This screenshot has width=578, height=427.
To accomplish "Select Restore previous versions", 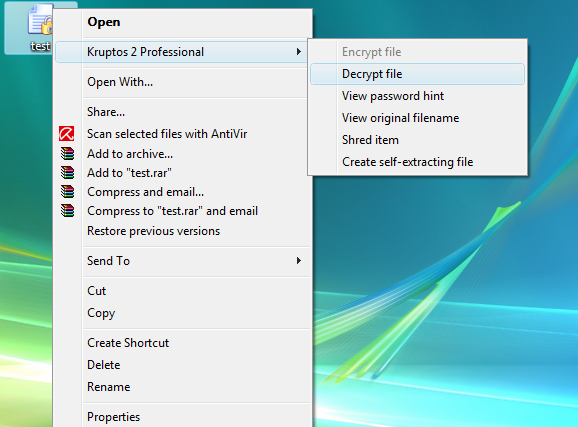I will coord(183,231).
